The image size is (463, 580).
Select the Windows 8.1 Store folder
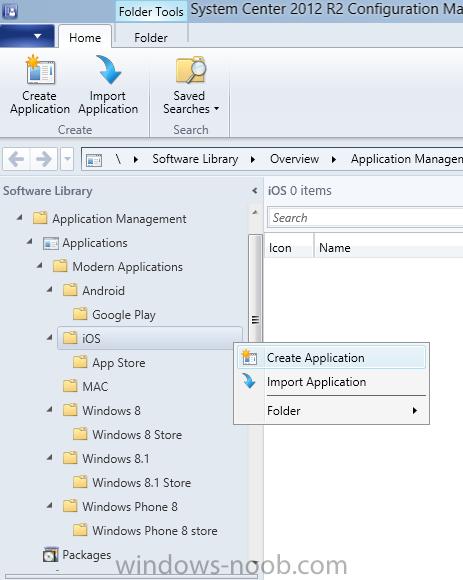(x=142, y=483)
